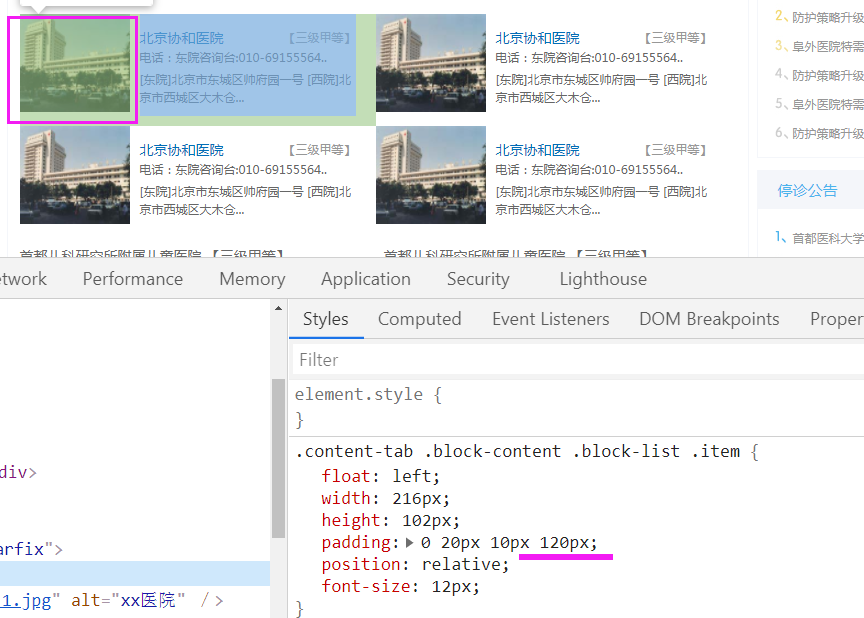The height and width of the screenshot is (618, 864).
Task: Switch to the Memory tab
Action: point(252,279)
